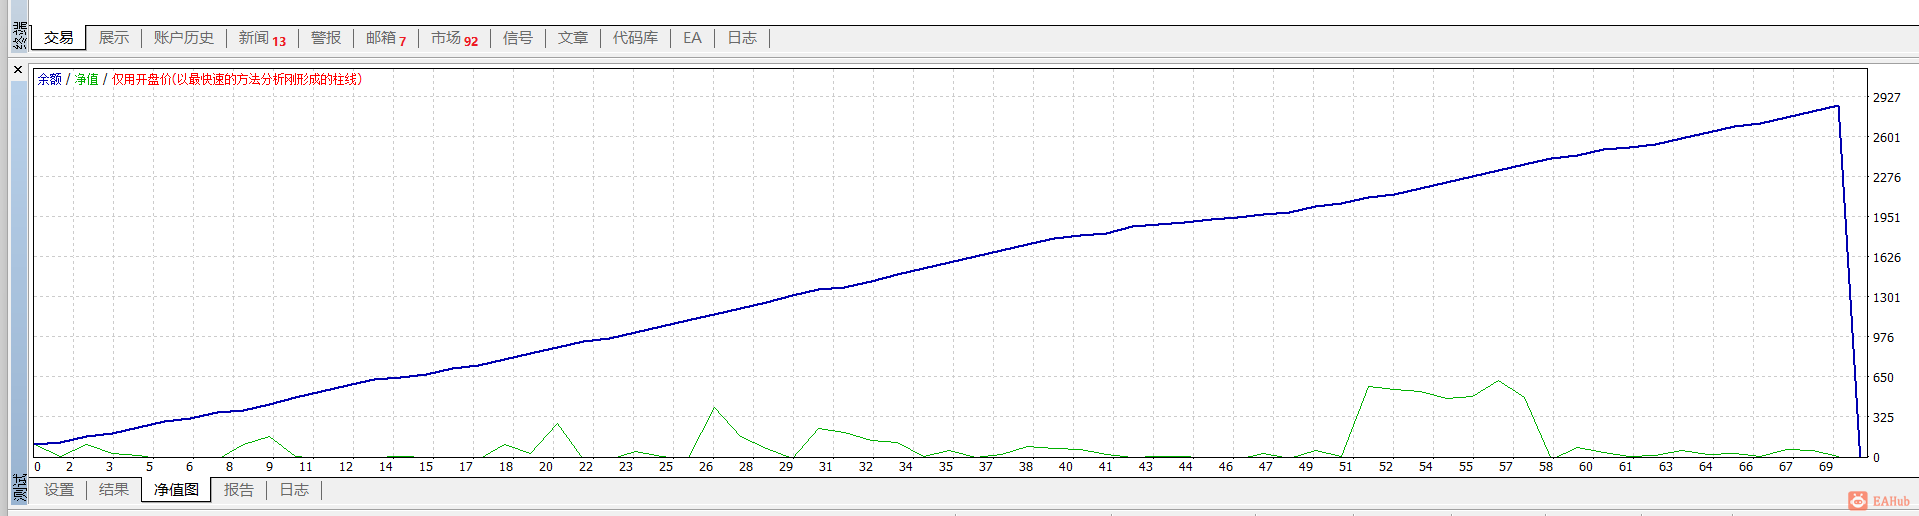Open the upper 日志 tab
Viewport: 1919px width, 516px height.
(741, 38)
